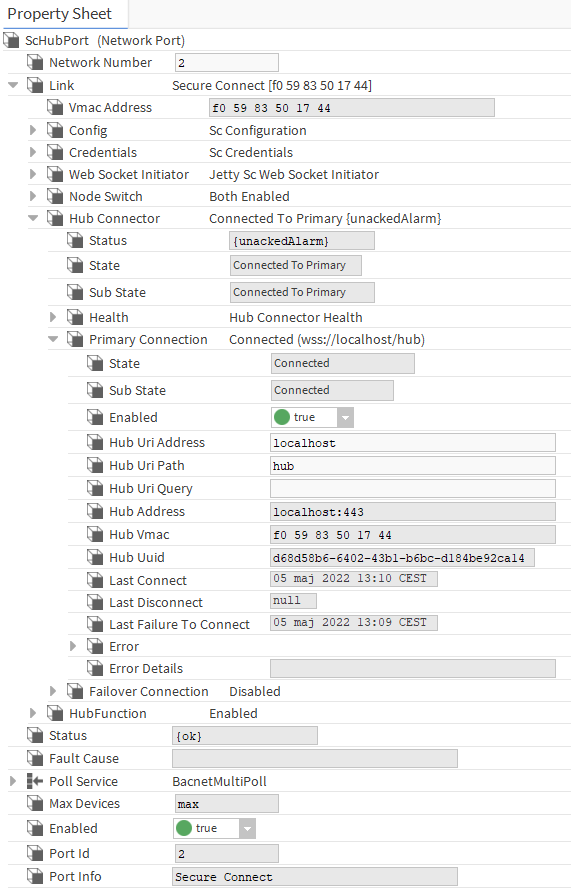
Task: Select the Property Sheet tab
Action: (x=59, y=14)
